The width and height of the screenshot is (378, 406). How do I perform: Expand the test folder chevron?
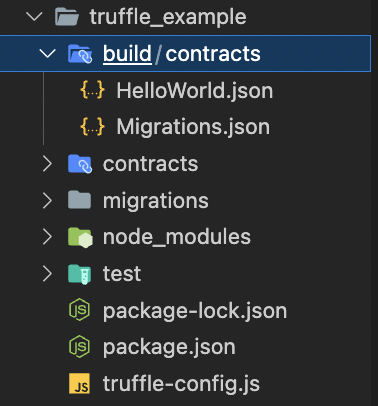coord(47,274)
